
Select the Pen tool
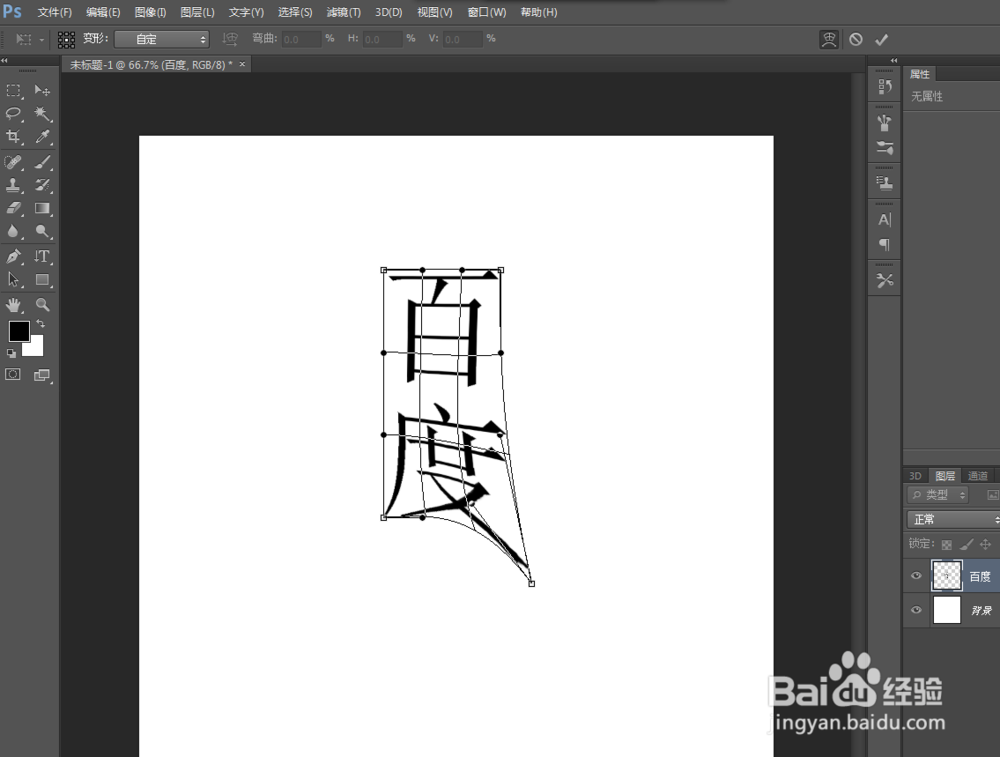pyautogui.click(x=13, y=256)
